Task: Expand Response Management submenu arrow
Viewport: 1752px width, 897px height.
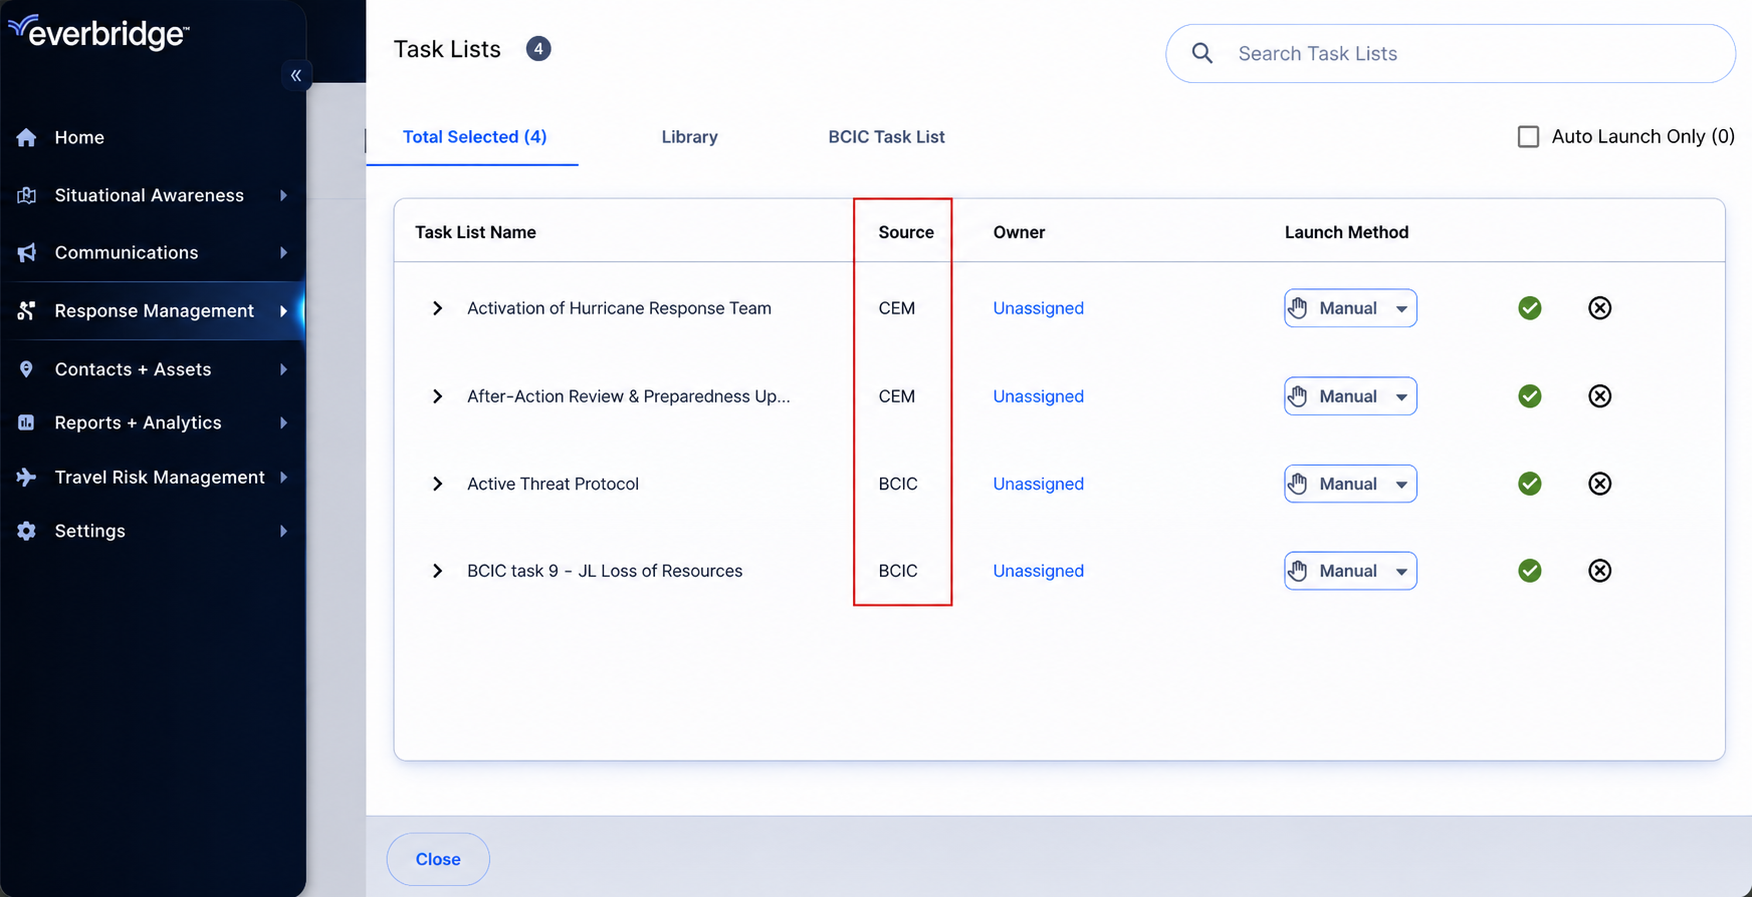Action: [x=284, y=311]
